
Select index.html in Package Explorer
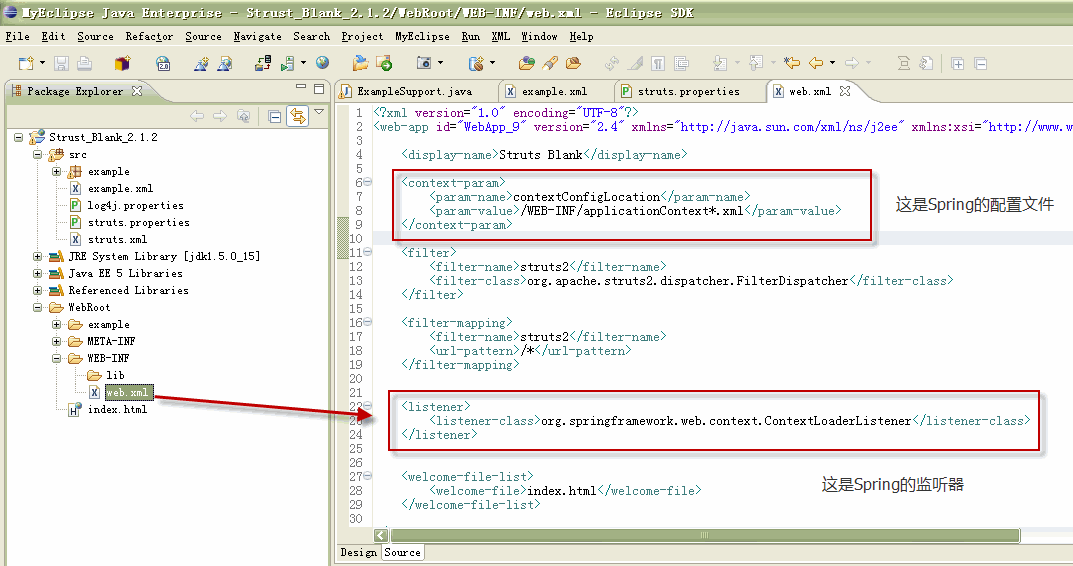tap(117, 409)
